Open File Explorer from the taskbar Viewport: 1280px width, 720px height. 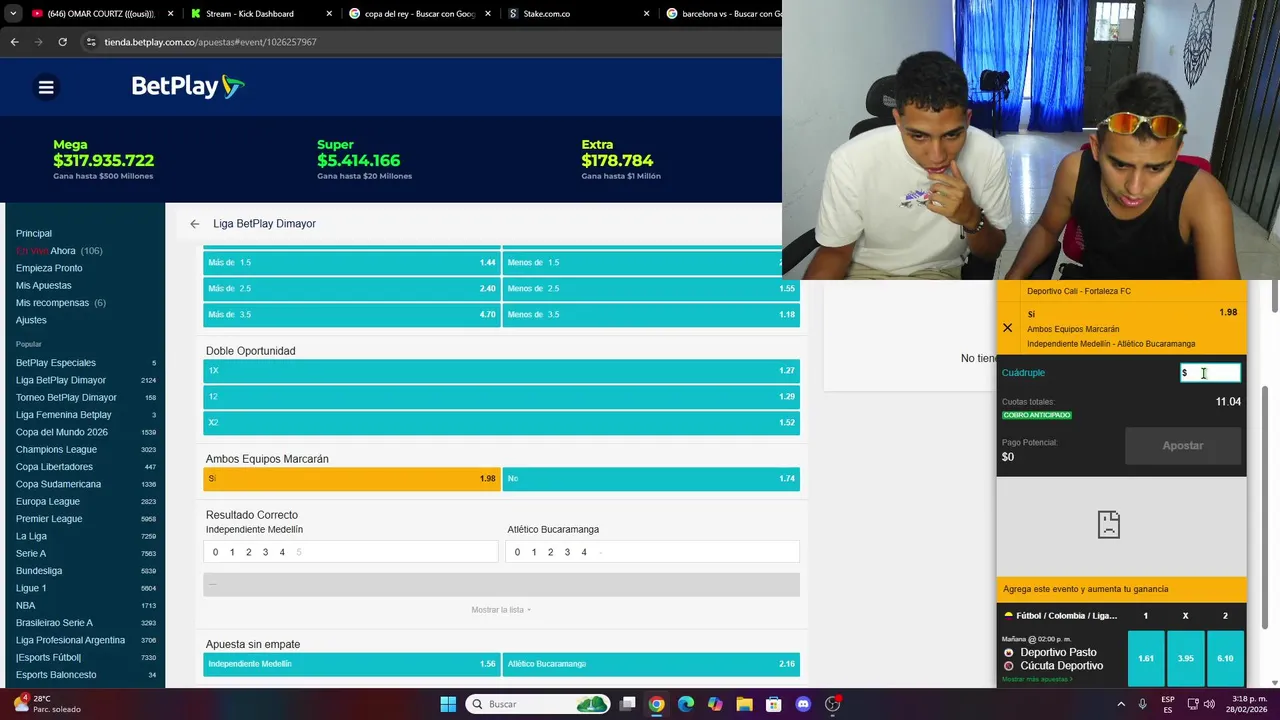point(744,704)
